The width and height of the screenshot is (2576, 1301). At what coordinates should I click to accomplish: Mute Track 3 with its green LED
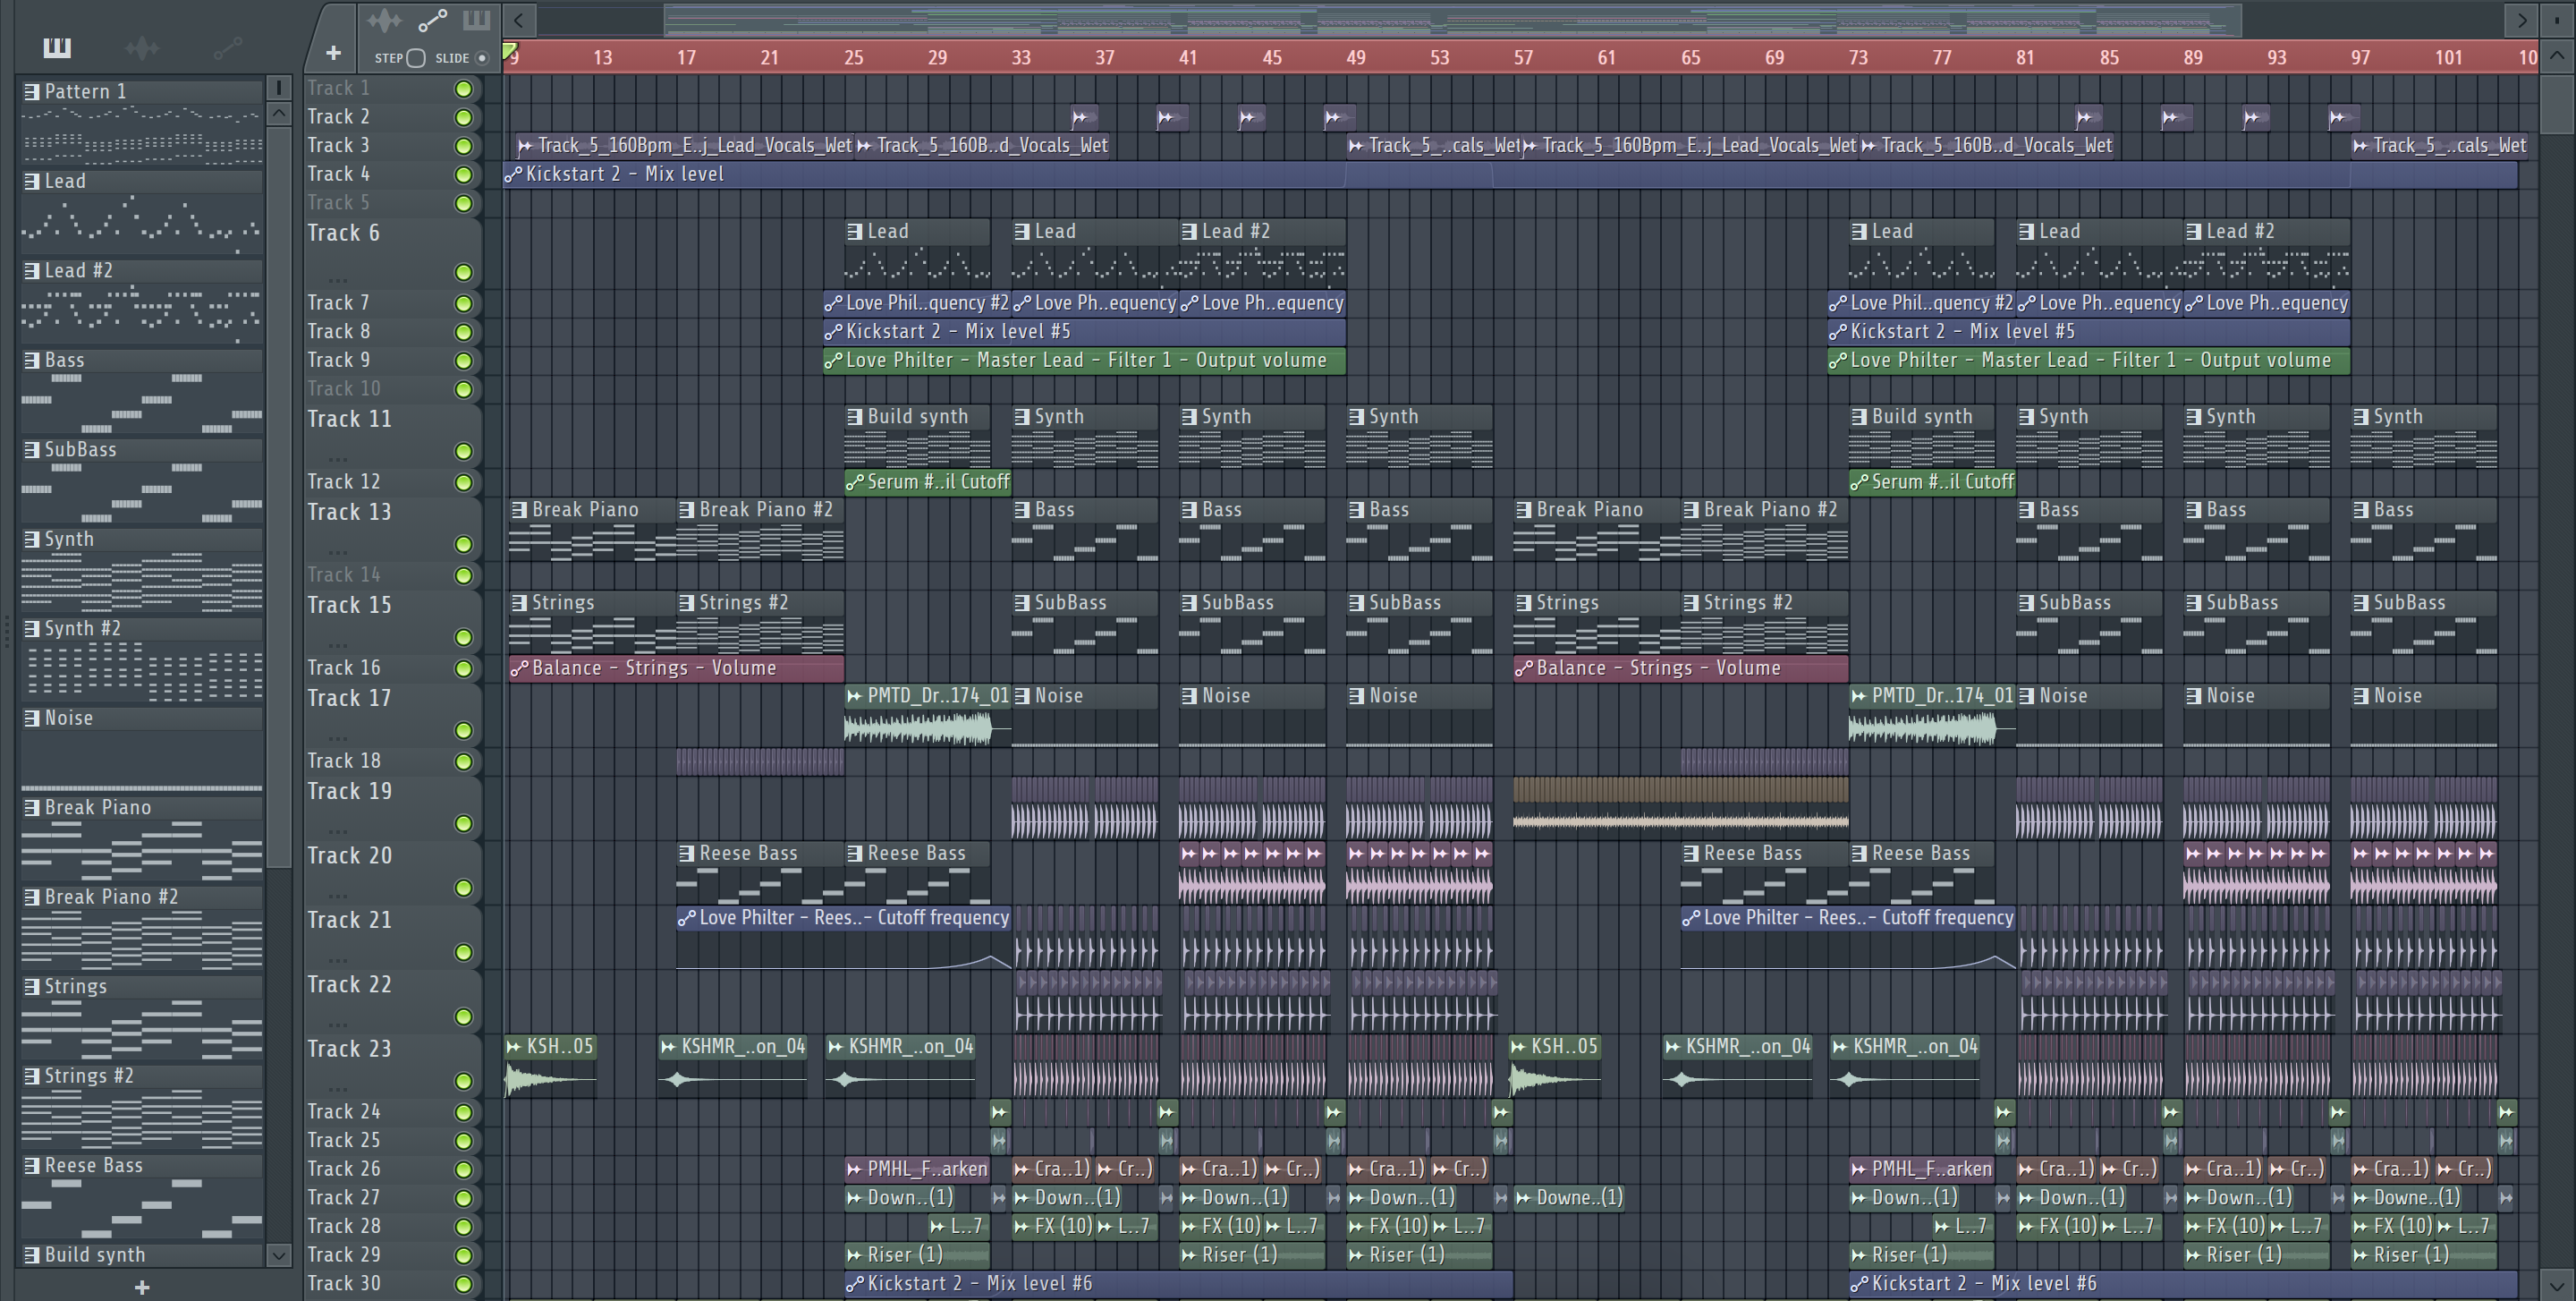pyautogui.click(x=464, y=146)
